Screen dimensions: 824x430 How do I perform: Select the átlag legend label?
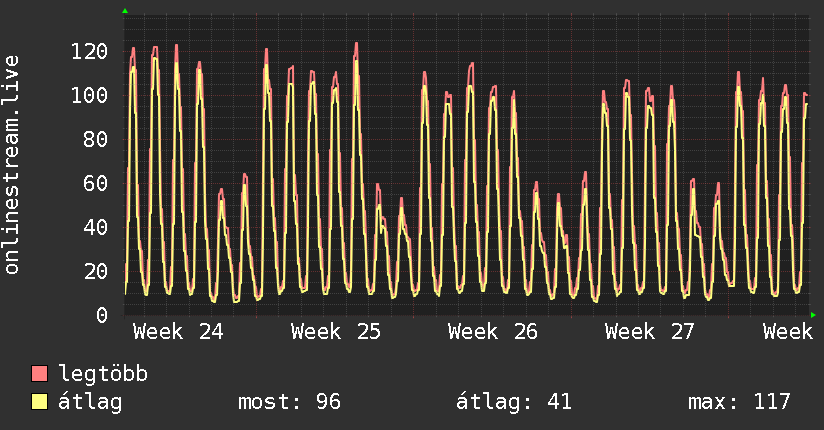tap(90, 402)
